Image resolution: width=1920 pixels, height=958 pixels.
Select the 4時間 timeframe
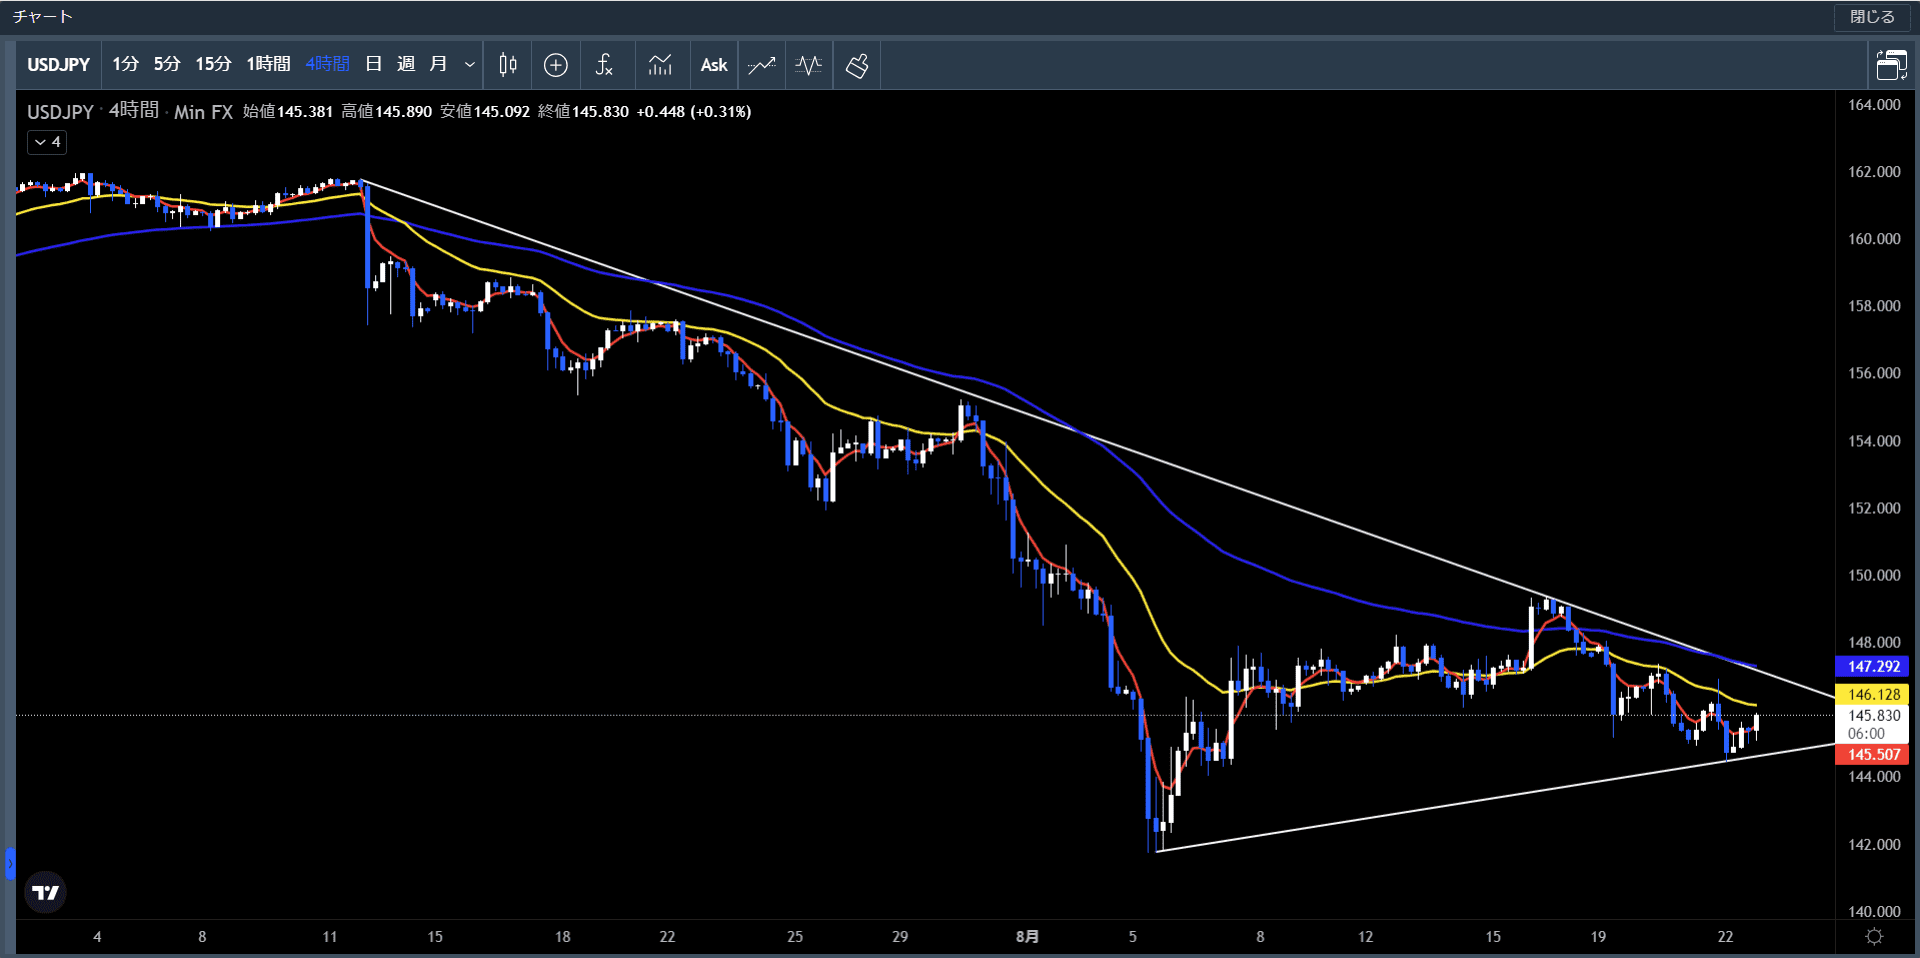pyautogui.click(x=327, y=64)
